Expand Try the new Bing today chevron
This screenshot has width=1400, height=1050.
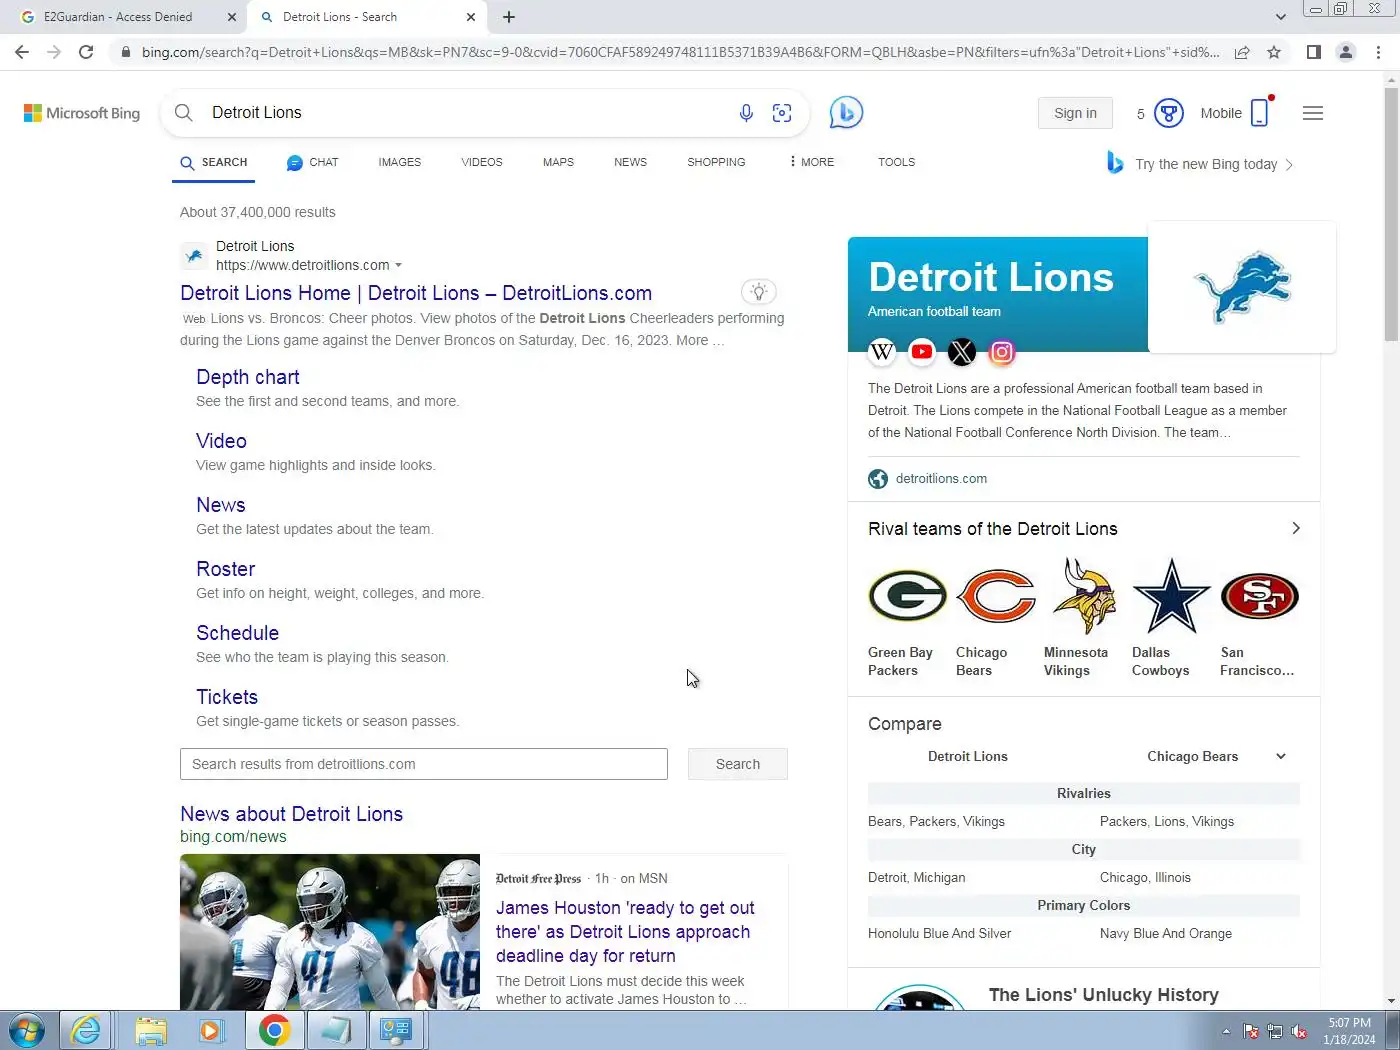[x=1289, y=165]
